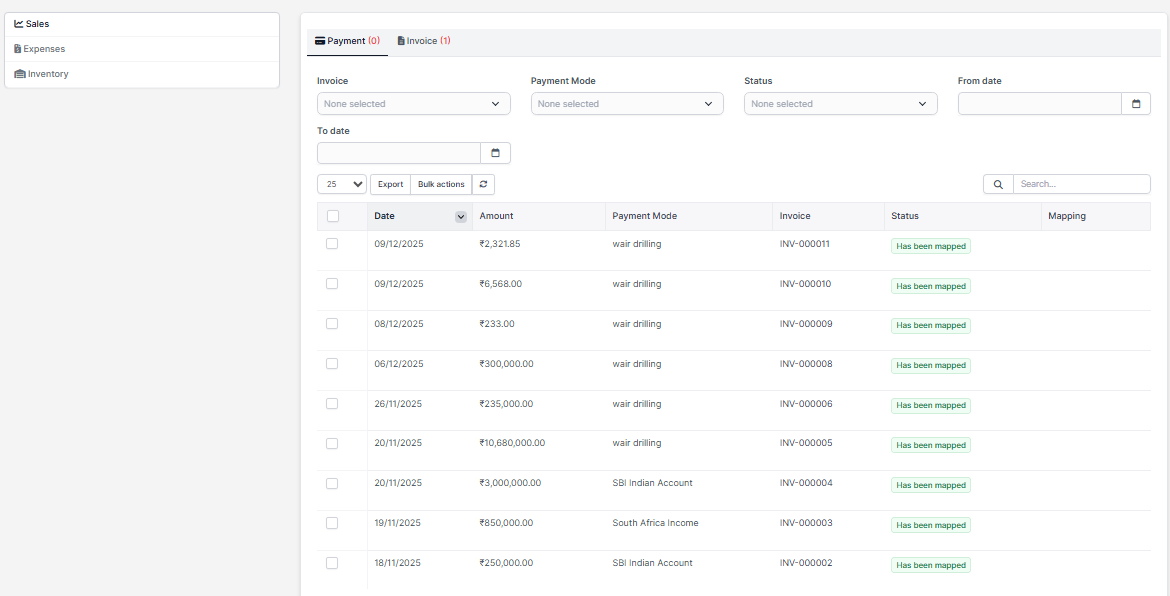Click the Export button
This screenshot has height=596, width=1170.
tap(390, 184)
